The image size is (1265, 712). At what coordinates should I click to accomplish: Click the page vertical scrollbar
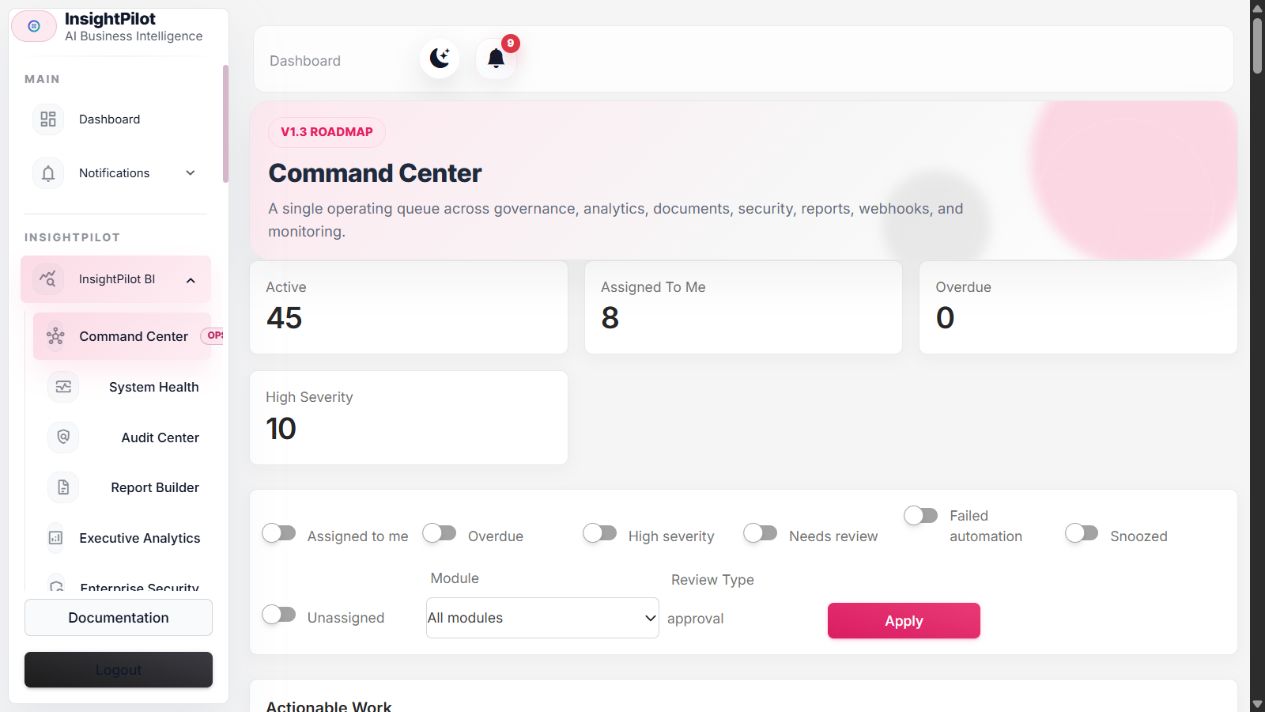click(x=1257, y=356)
